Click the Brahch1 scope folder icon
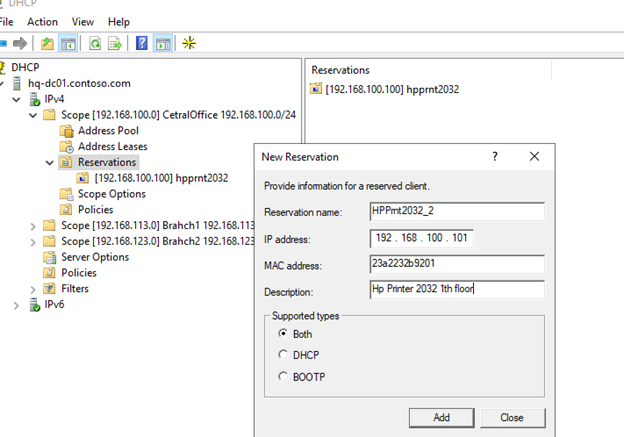The height and width of the screenshot is (437, 624). 49,226
